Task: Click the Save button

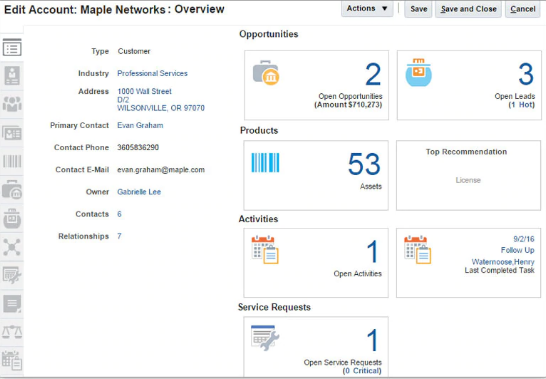Action: (x=418, y=9)
